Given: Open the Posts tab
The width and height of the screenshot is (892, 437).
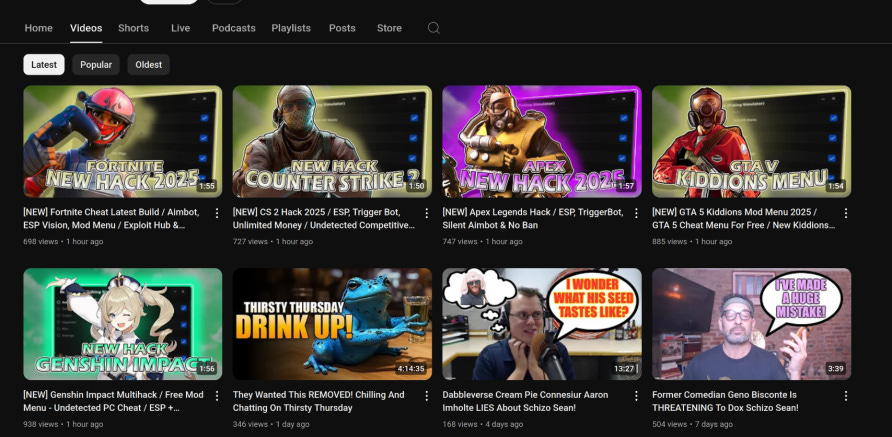Looking at the screenshot, I should [x=342, y=28].
